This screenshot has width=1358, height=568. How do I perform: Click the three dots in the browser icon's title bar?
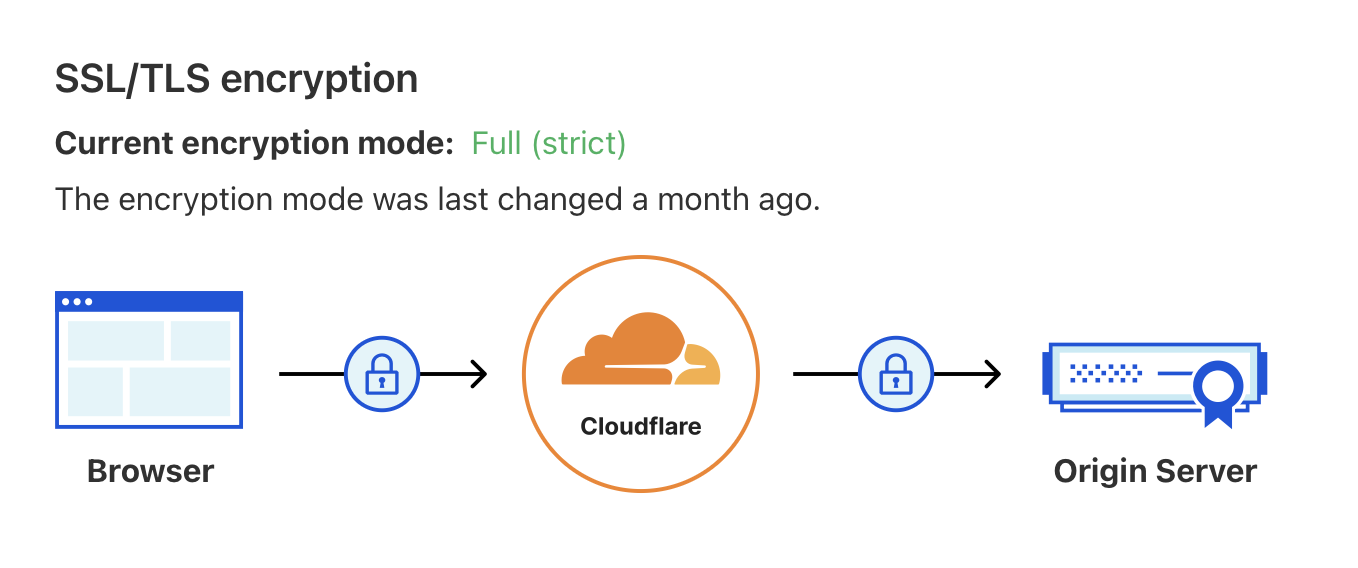pos(77,301)
